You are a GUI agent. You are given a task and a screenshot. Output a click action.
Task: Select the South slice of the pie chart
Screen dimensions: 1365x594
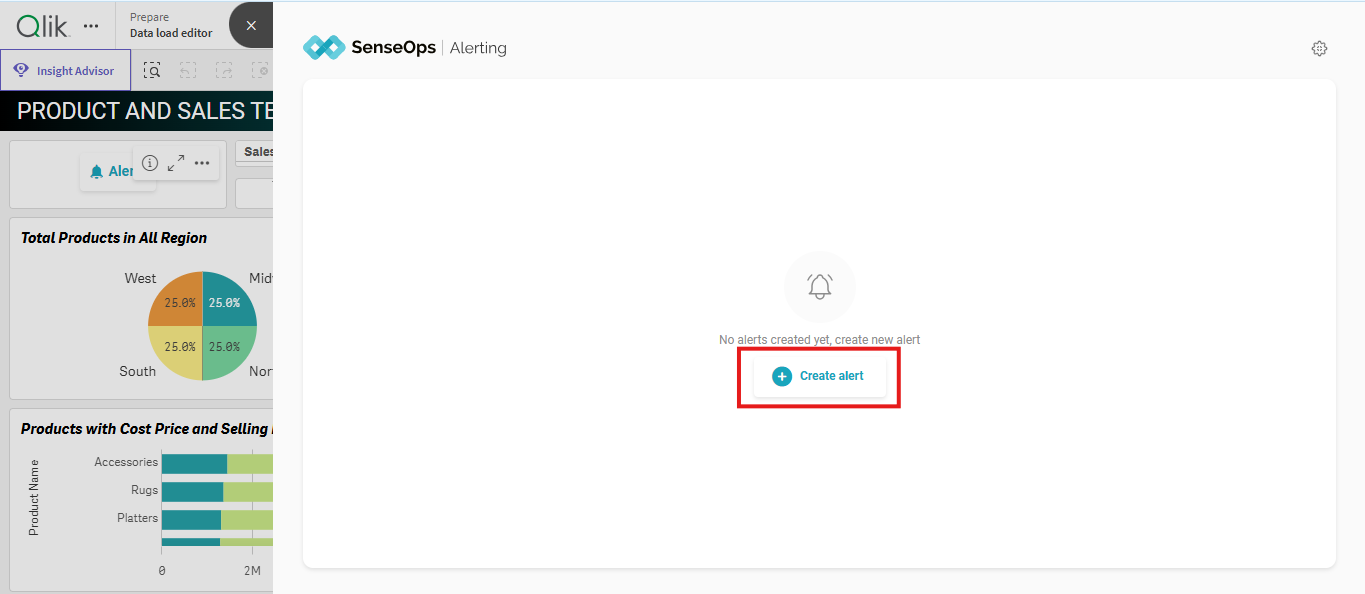(176, 352)
